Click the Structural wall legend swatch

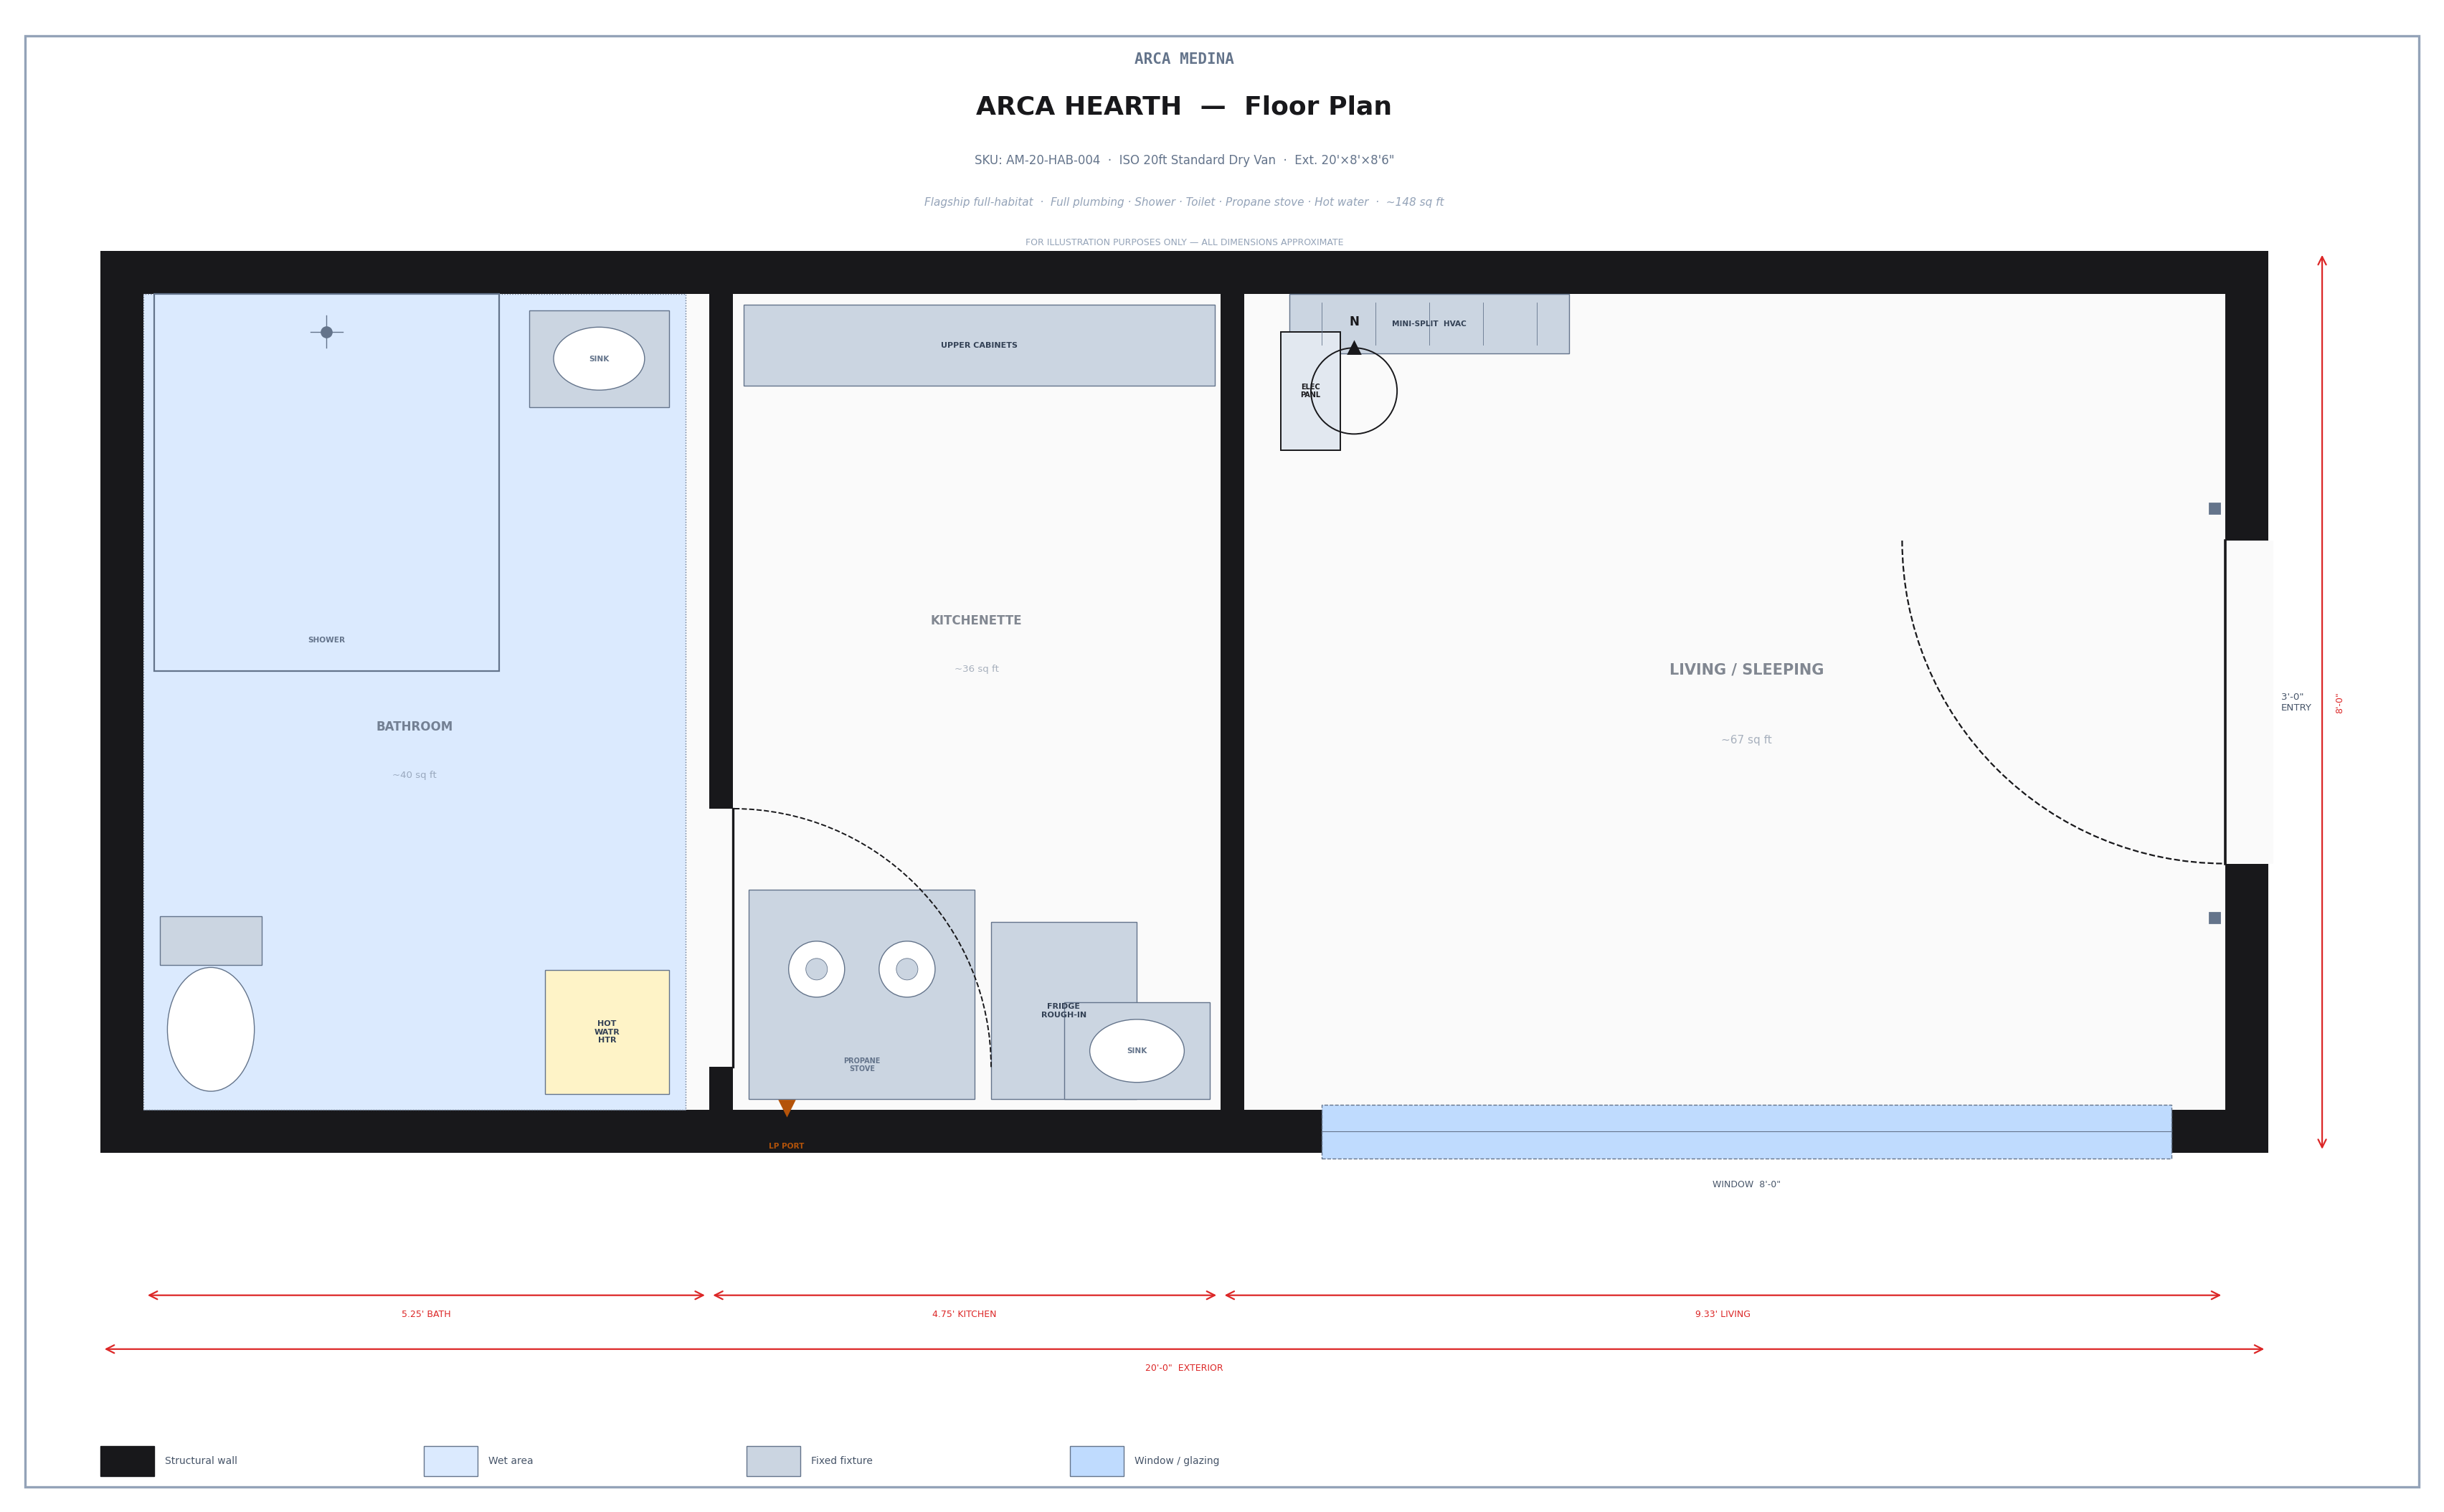(127, 1461)
